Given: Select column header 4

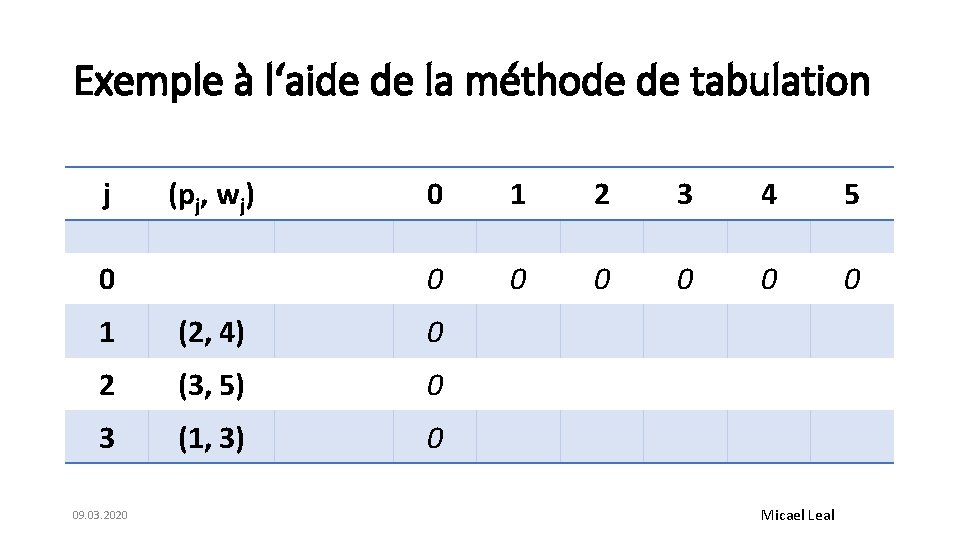Looking at the screenshot, I should tap(769, 195).
